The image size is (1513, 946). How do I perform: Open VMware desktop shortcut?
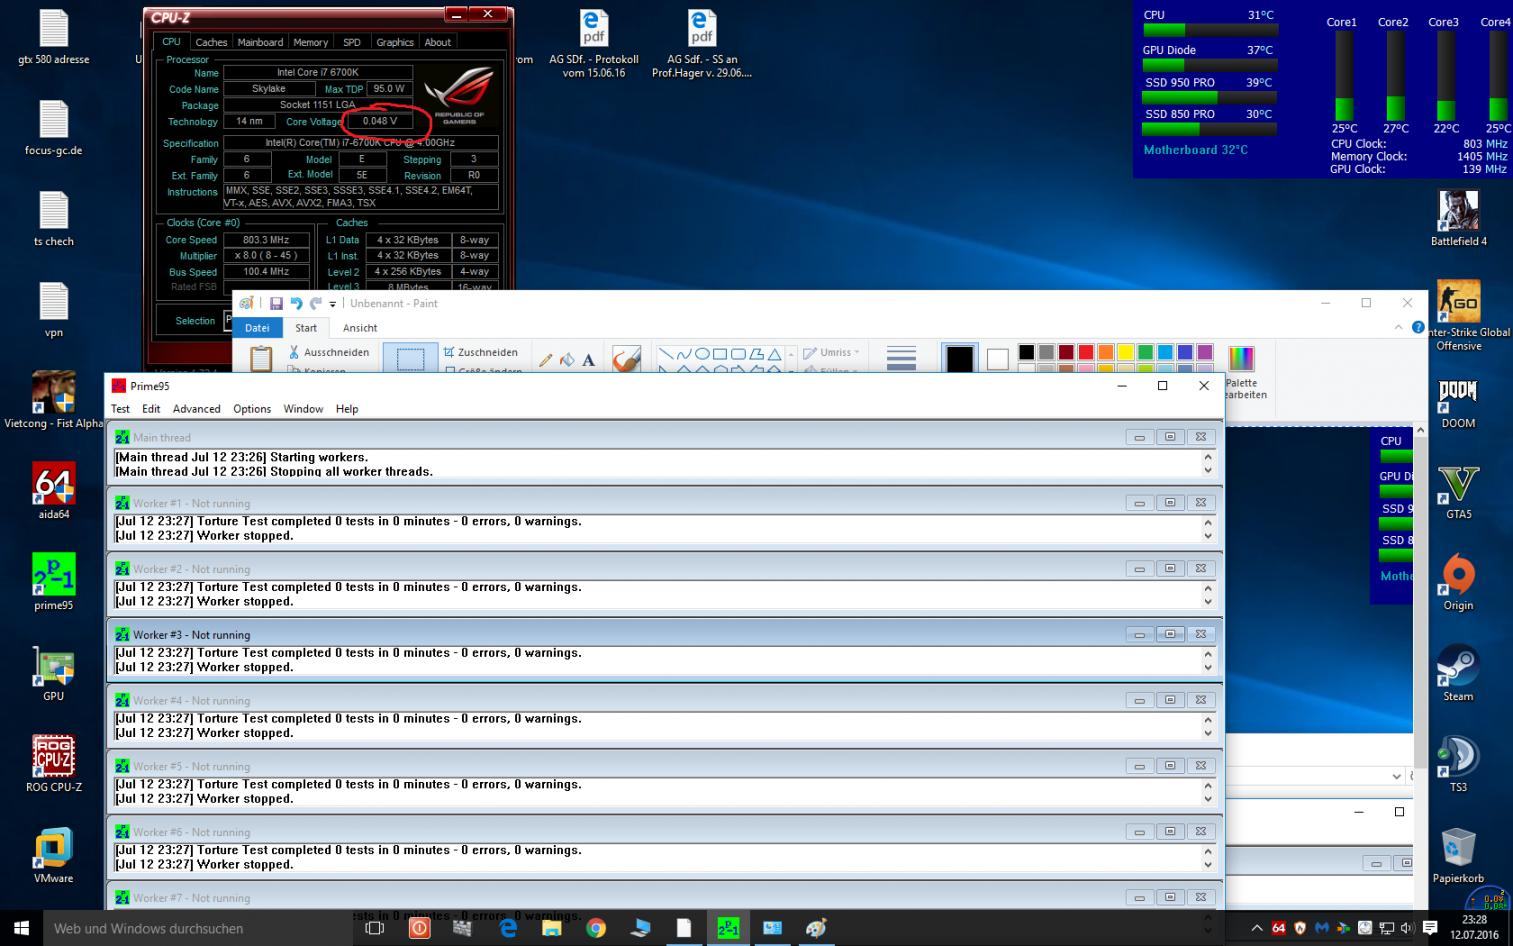pyautogui.click(x=54, y=855)
